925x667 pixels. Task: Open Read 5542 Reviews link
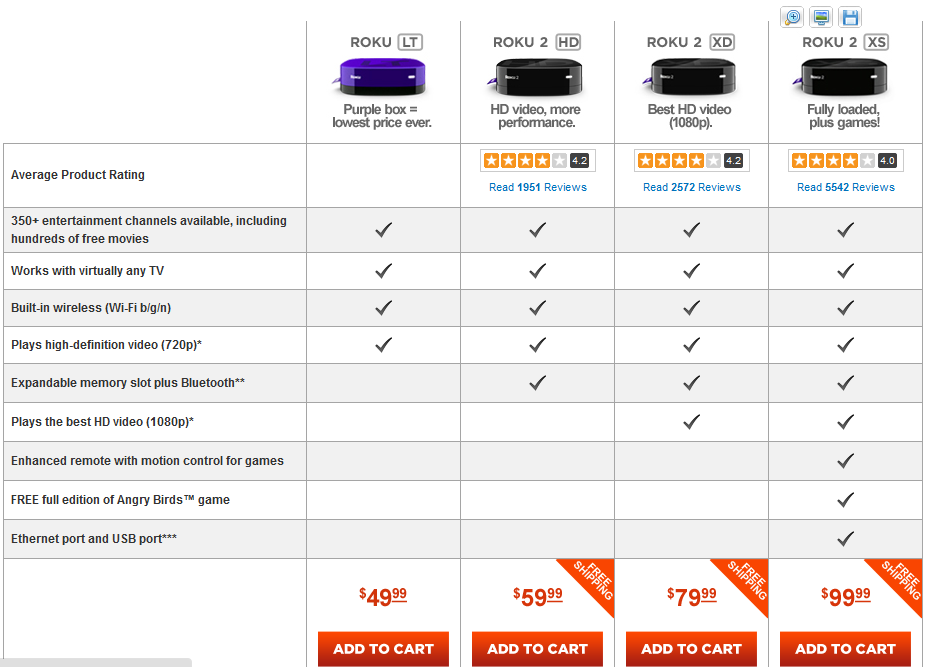pos(845,187)
